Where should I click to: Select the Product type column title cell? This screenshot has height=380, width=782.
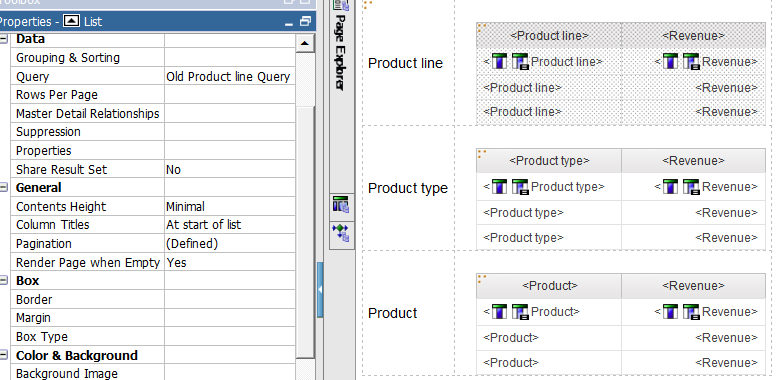pyautogui.click(x=549, y=161)
